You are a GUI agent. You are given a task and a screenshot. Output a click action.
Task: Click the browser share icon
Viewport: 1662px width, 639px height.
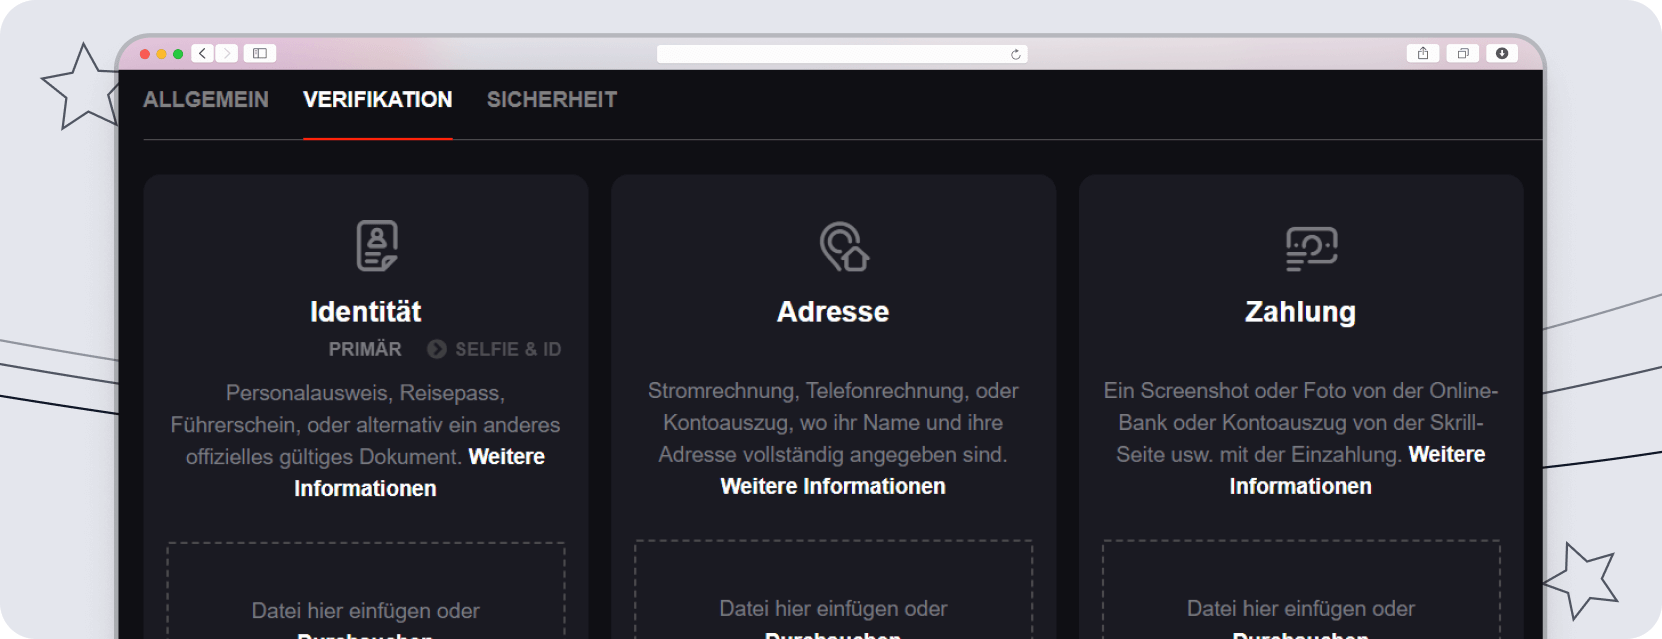pos(1423,53)
